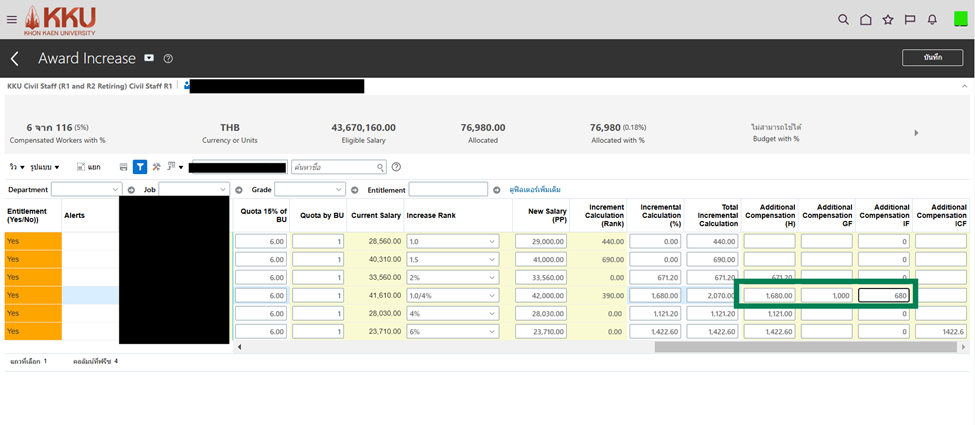Click the green user profile avatar
This screenshot has width=975, height=425.
[x=960, y=19]
